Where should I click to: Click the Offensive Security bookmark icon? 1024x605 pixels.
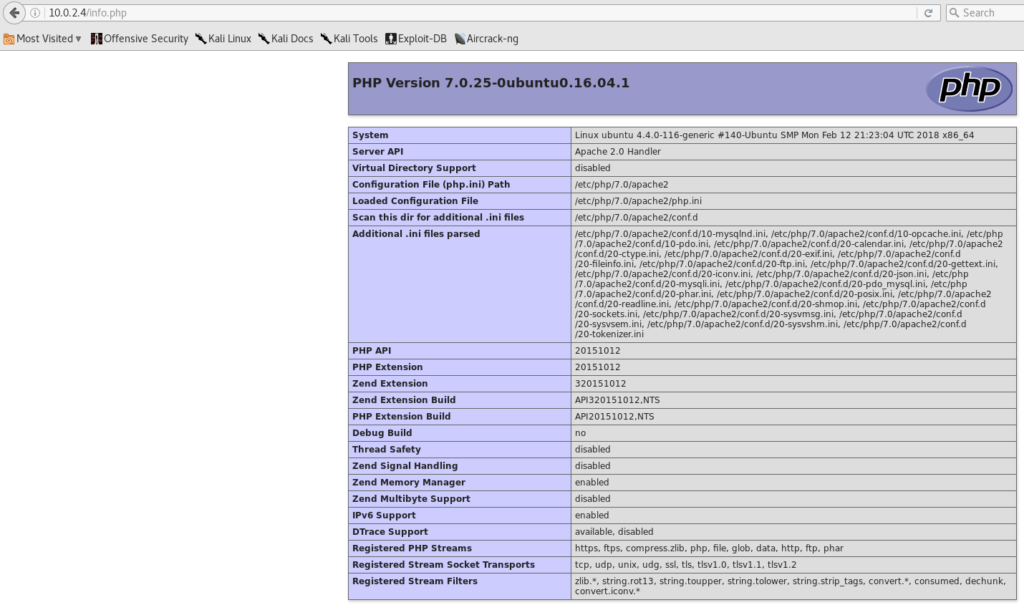97,39
